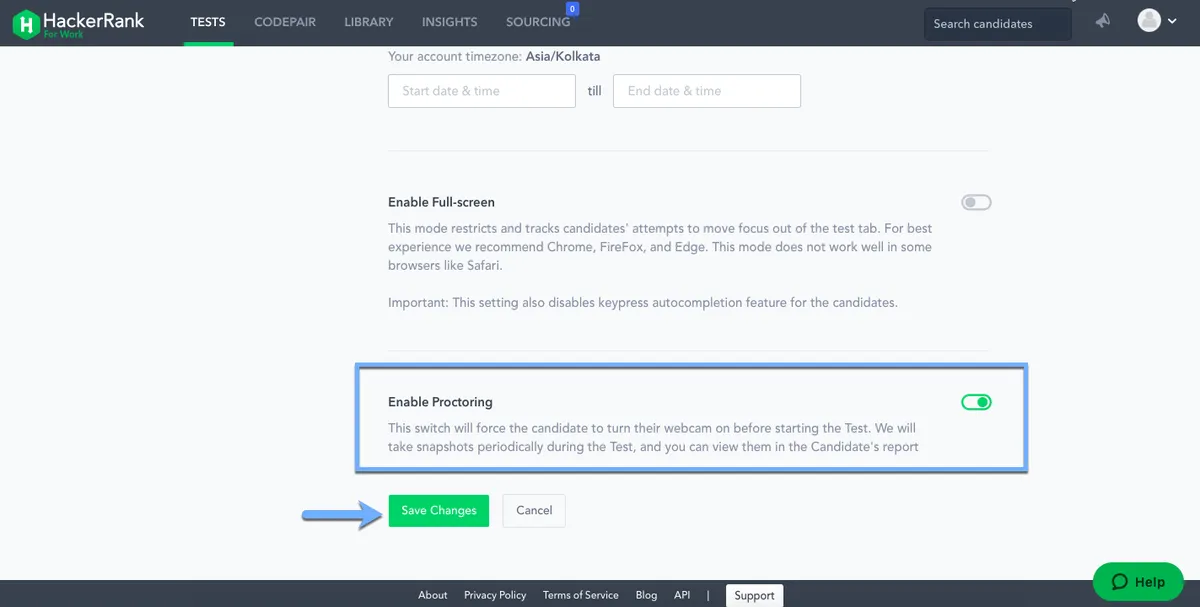
Task: Open the Terms of Service link
Action: [580, 595]
